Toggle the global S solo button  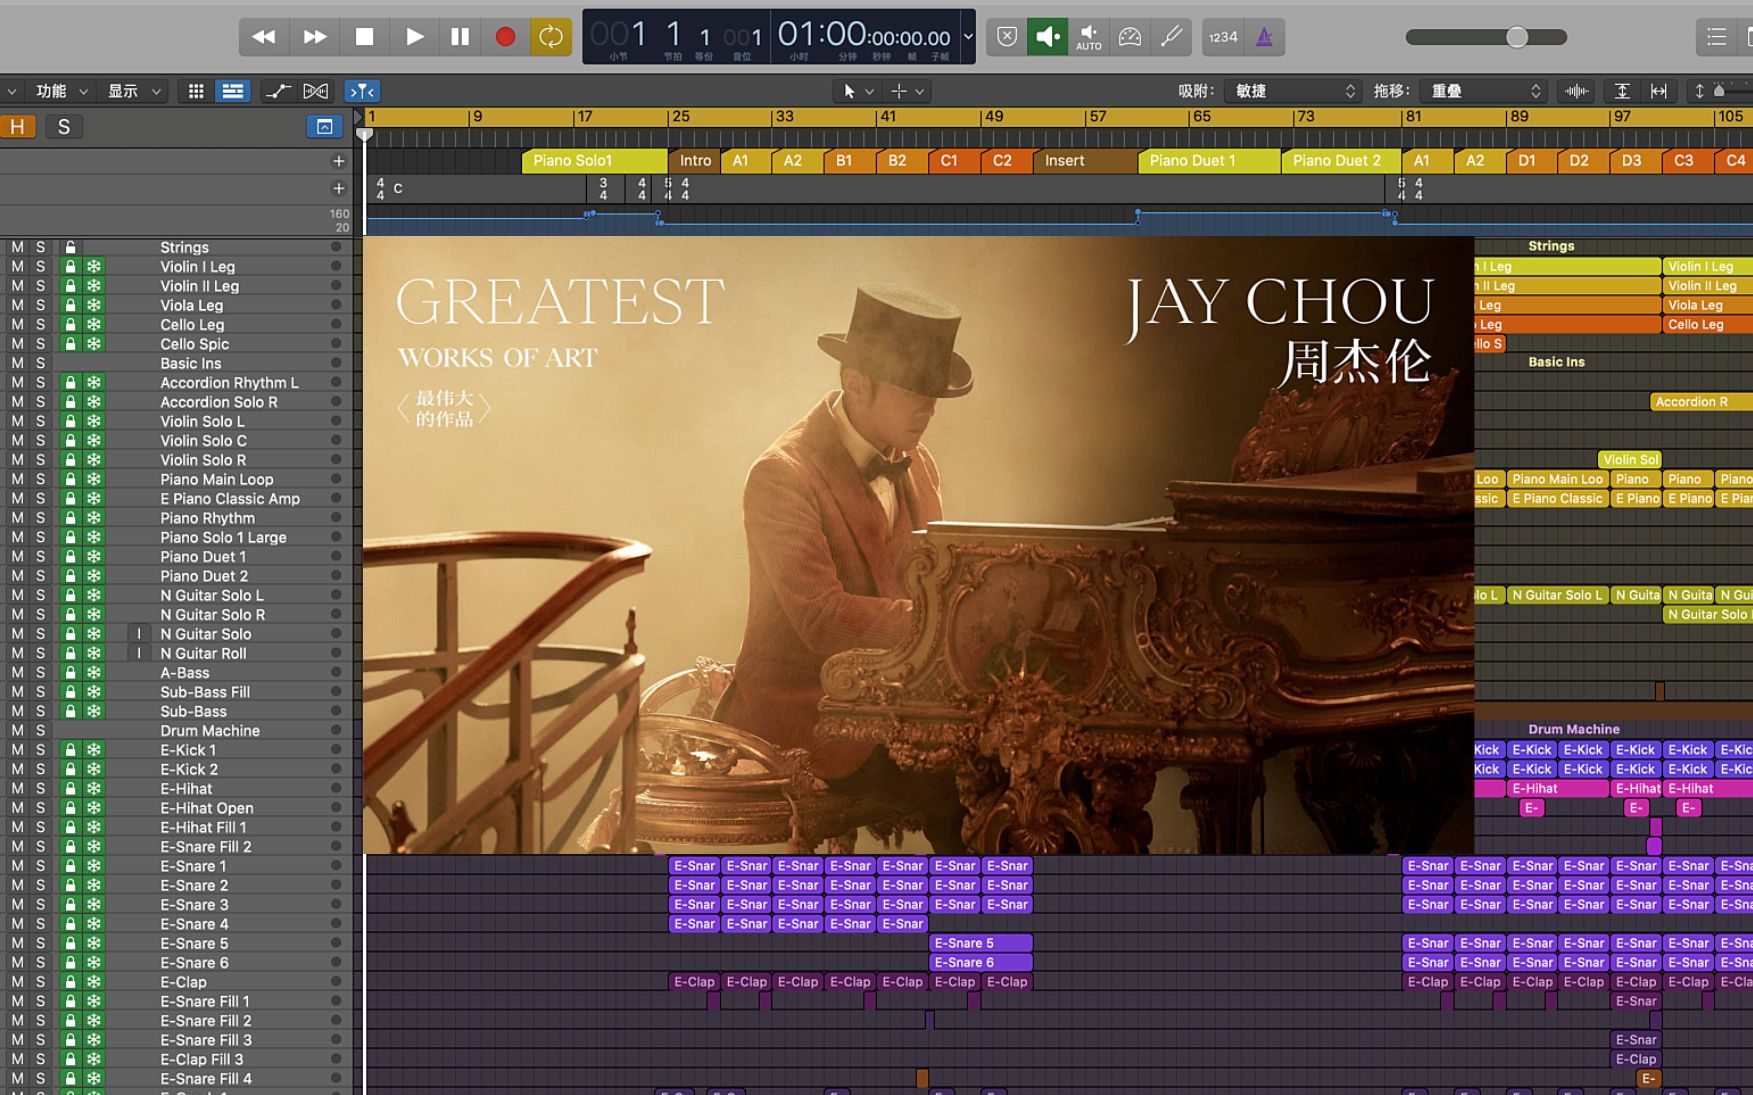click(64, 126)
